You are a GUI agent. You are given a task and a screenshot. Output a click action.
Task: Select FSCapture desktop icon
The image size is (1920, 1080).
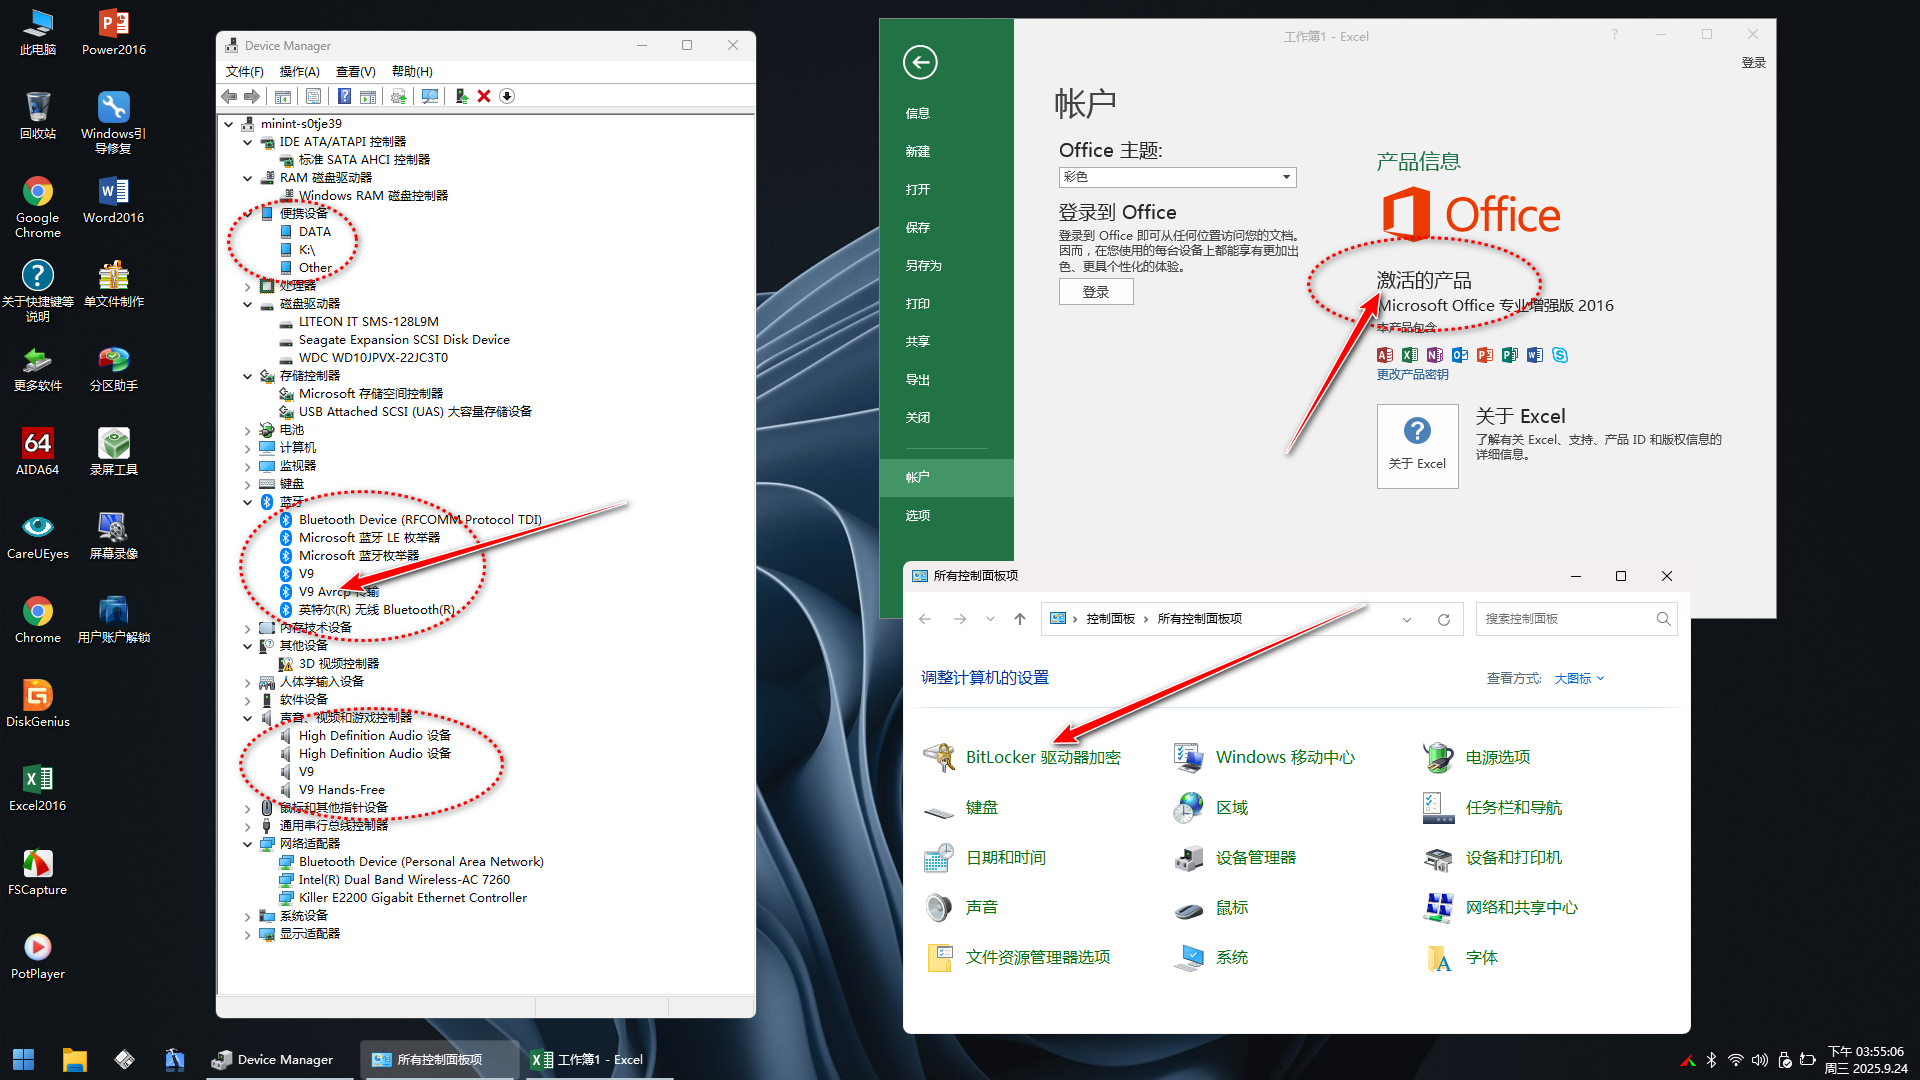coord(38,871)
